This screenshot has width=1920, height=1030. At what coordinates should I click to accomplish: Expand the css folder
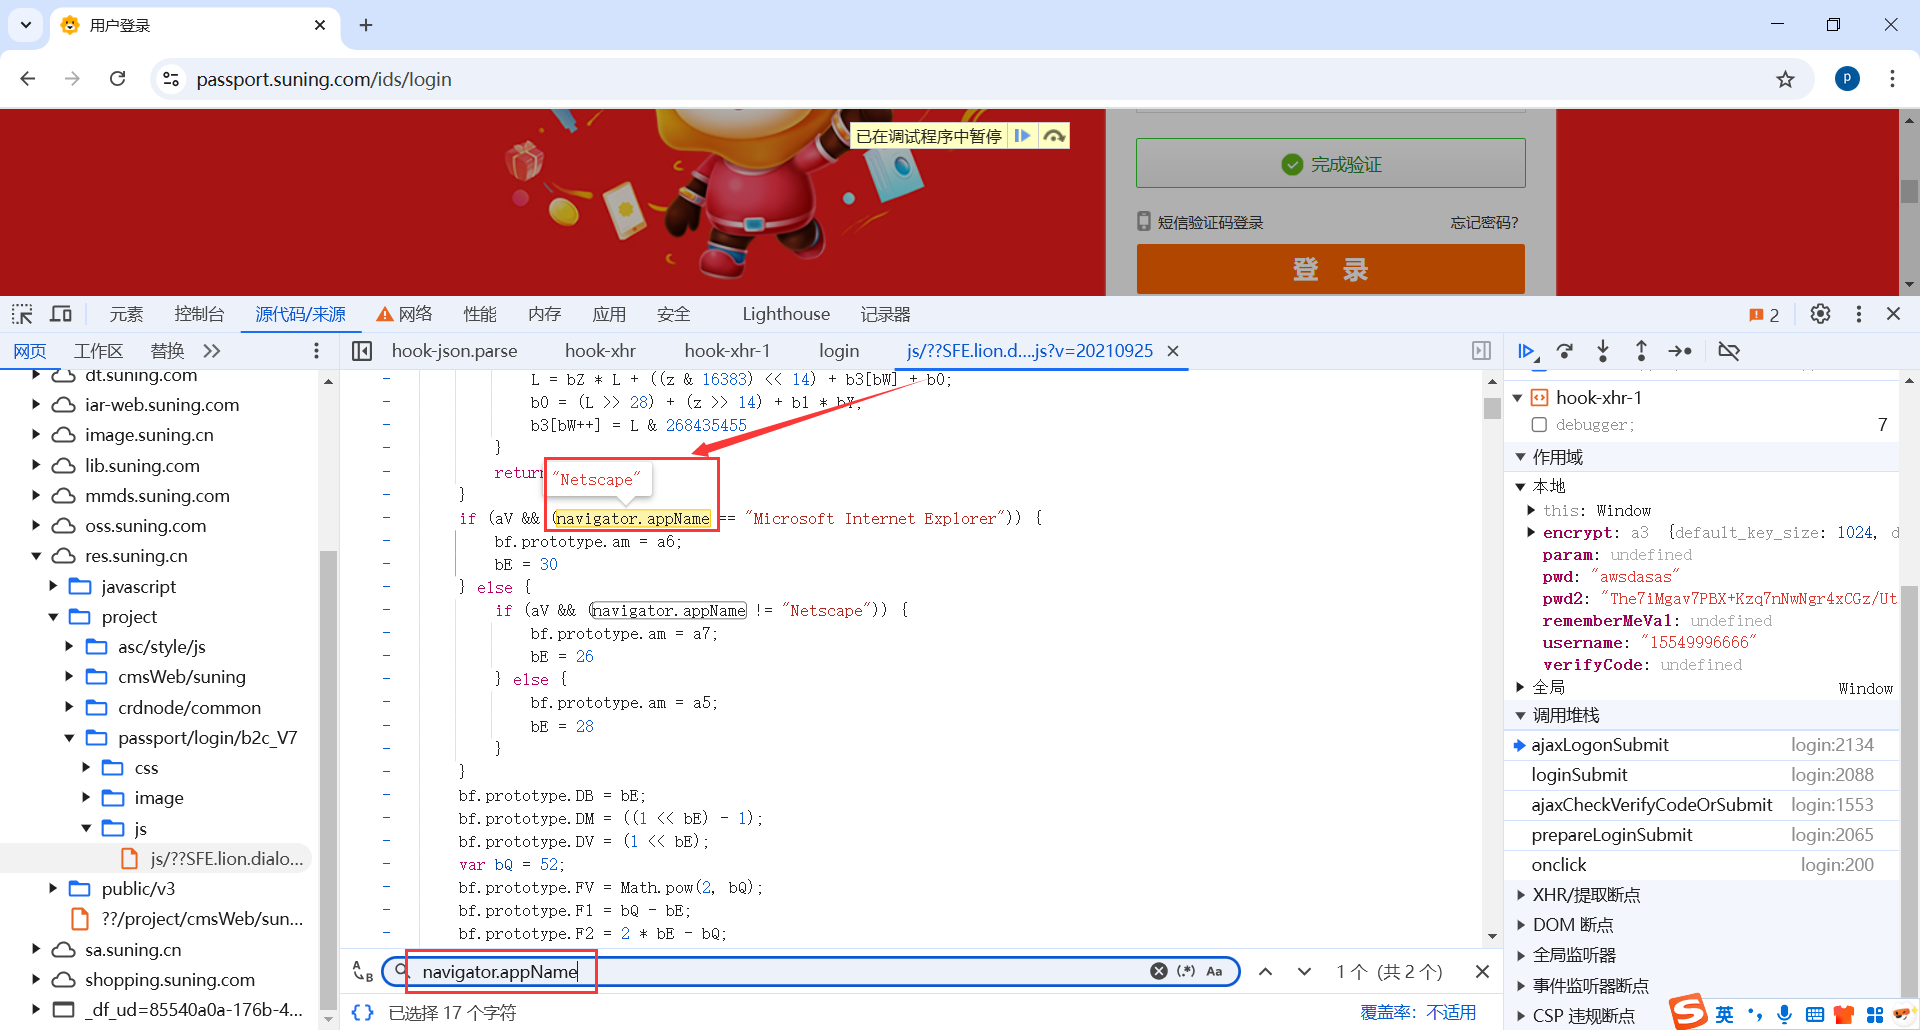86,767
